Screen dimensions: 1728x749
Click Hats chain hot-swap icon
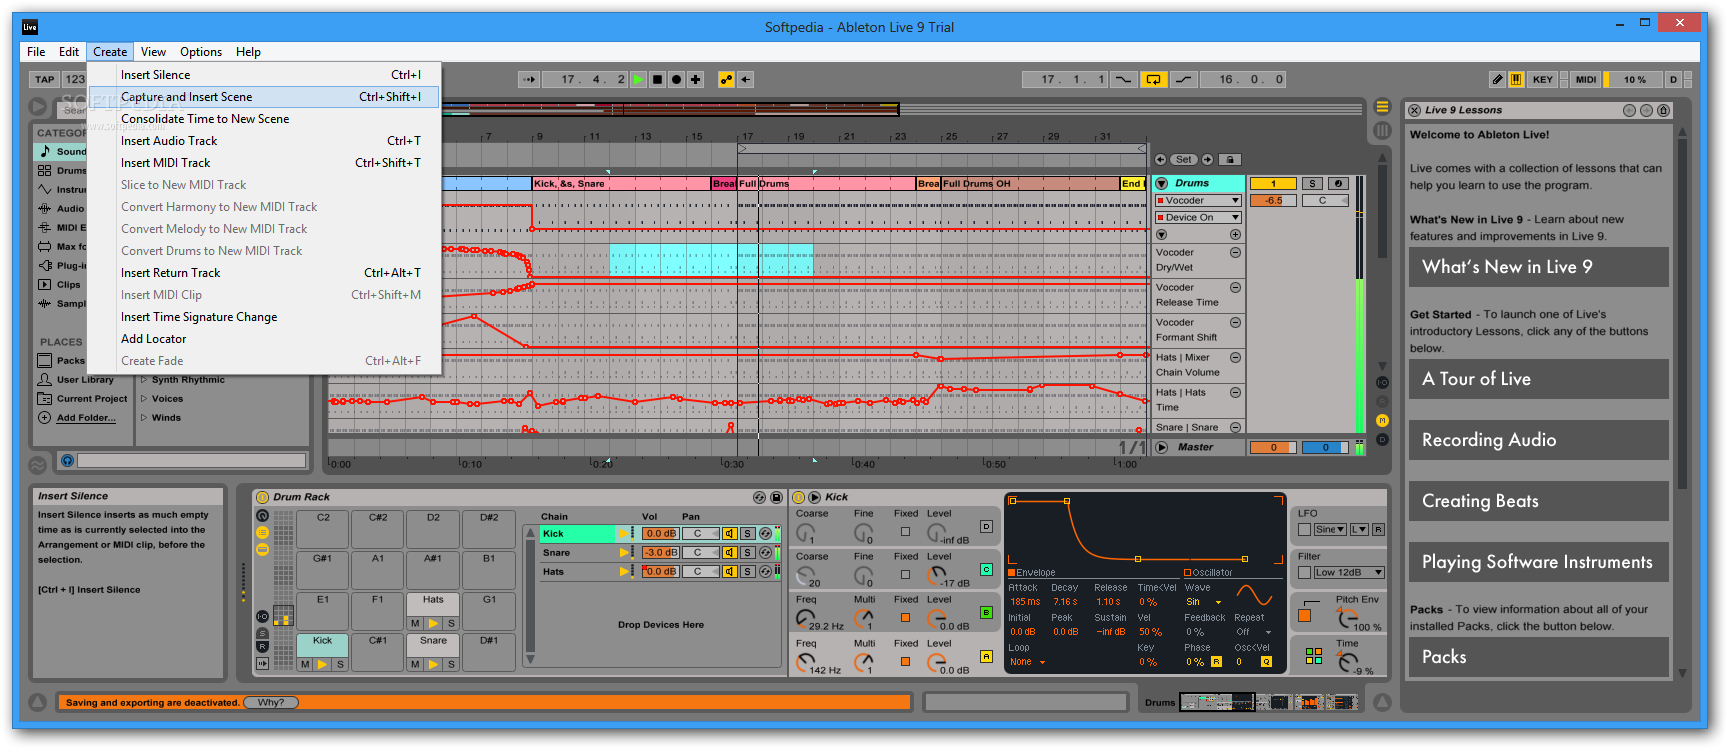click(x=765, y=572)
